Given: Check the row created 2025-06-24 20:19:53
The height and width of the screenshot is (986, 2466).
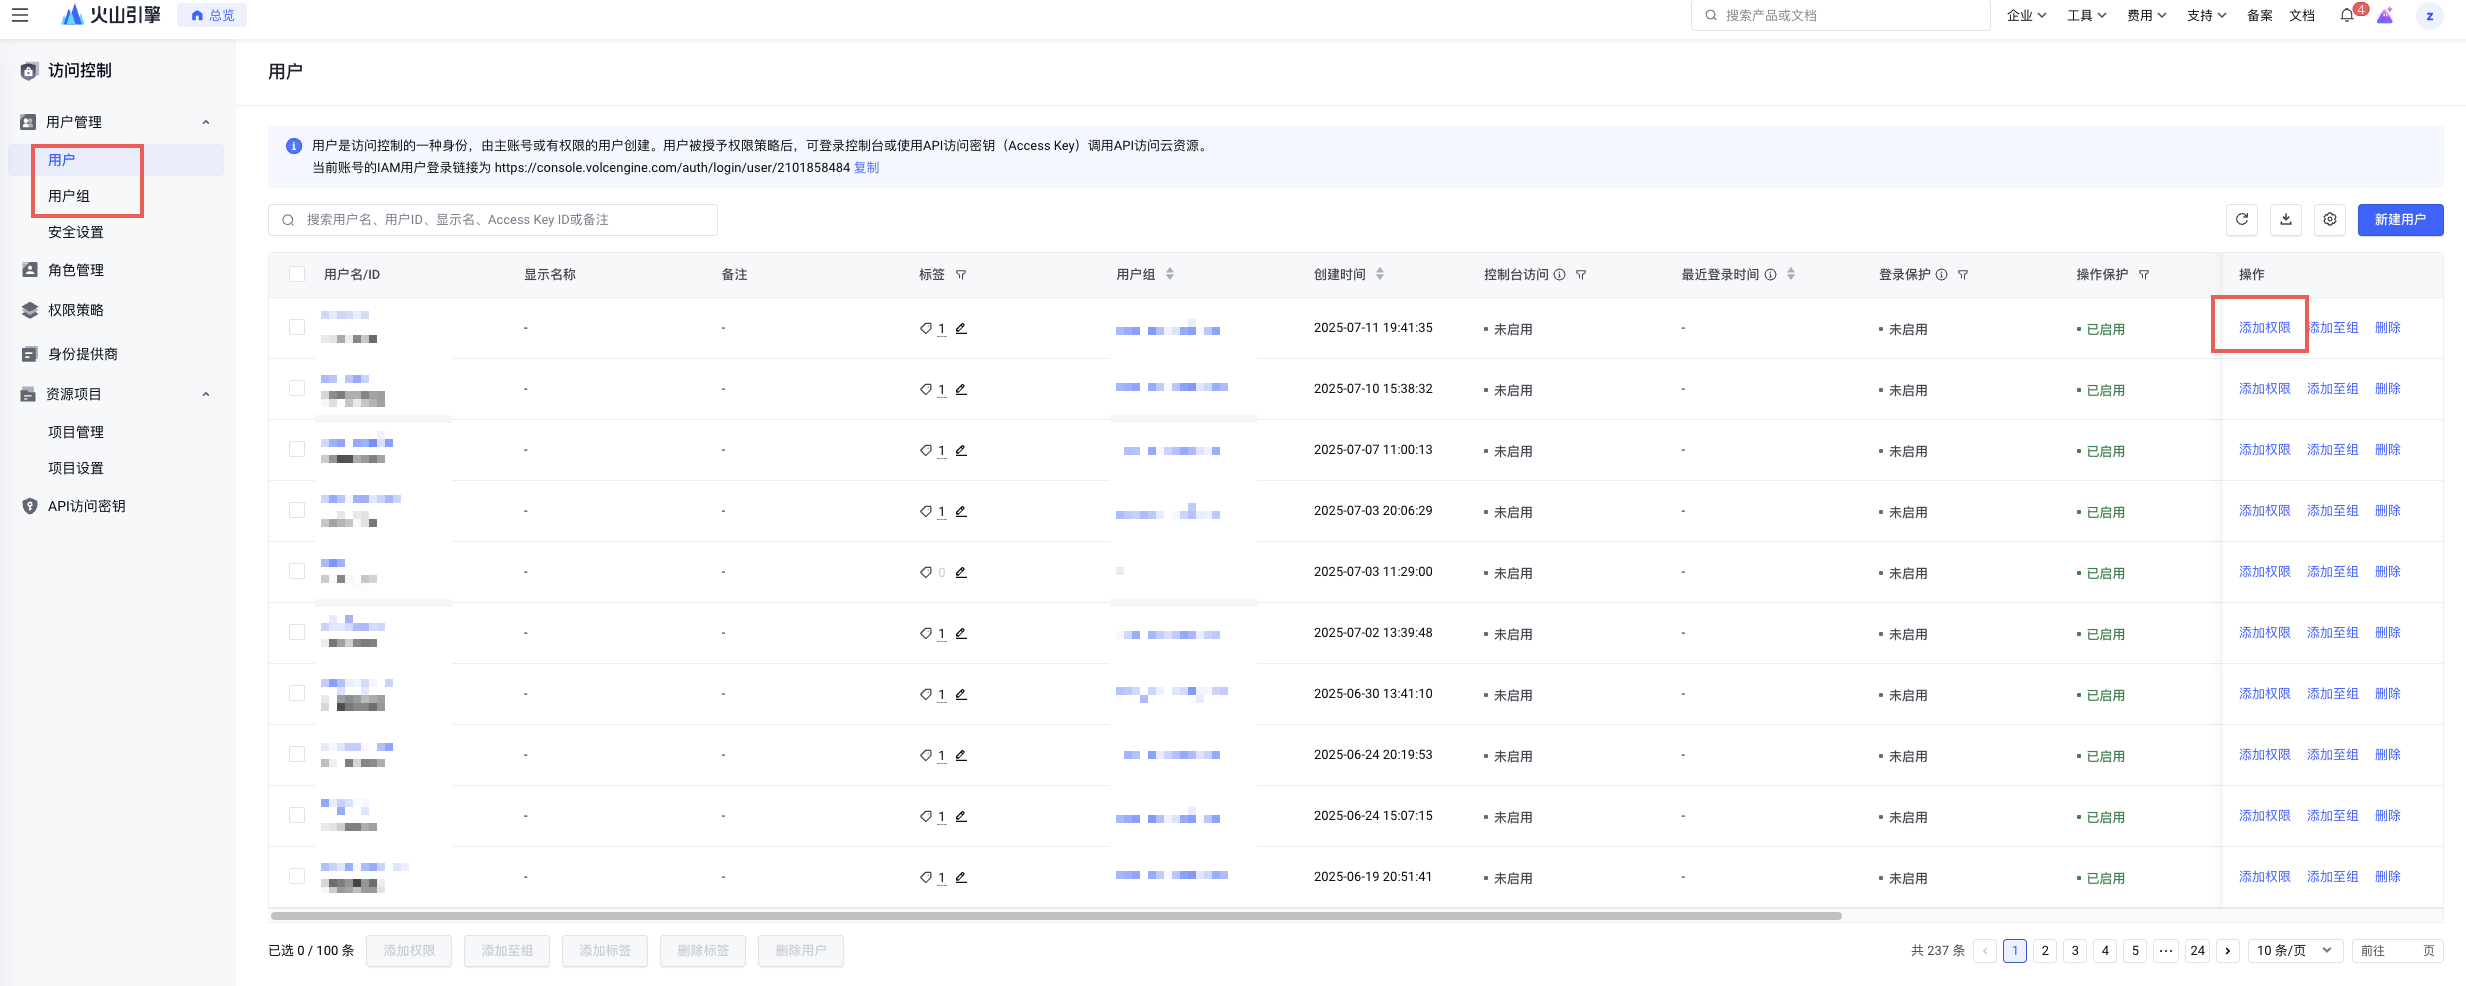Looking at the screenshot, I should (297, 754).
